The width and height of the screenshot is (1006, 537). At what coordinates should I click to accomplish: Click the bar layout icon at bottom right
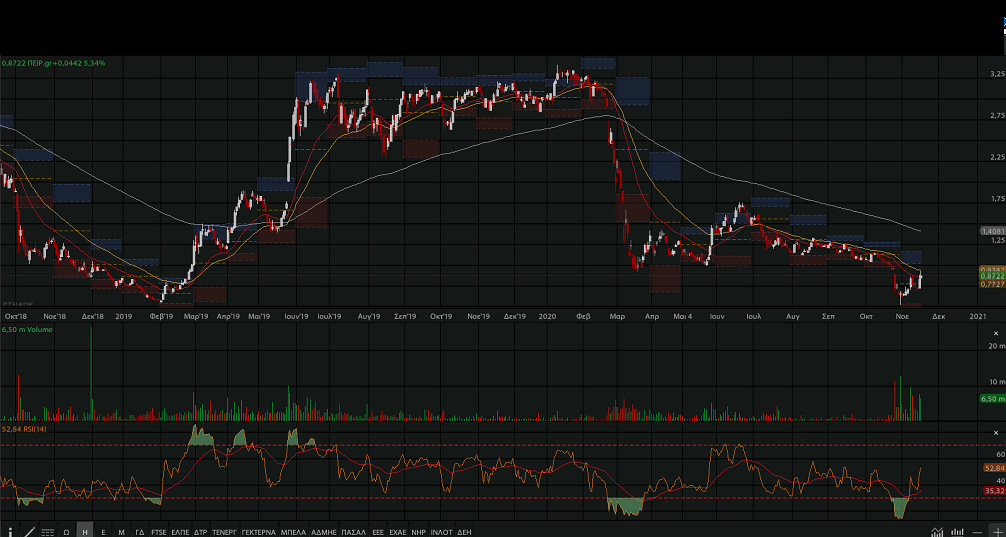(957, 531)
